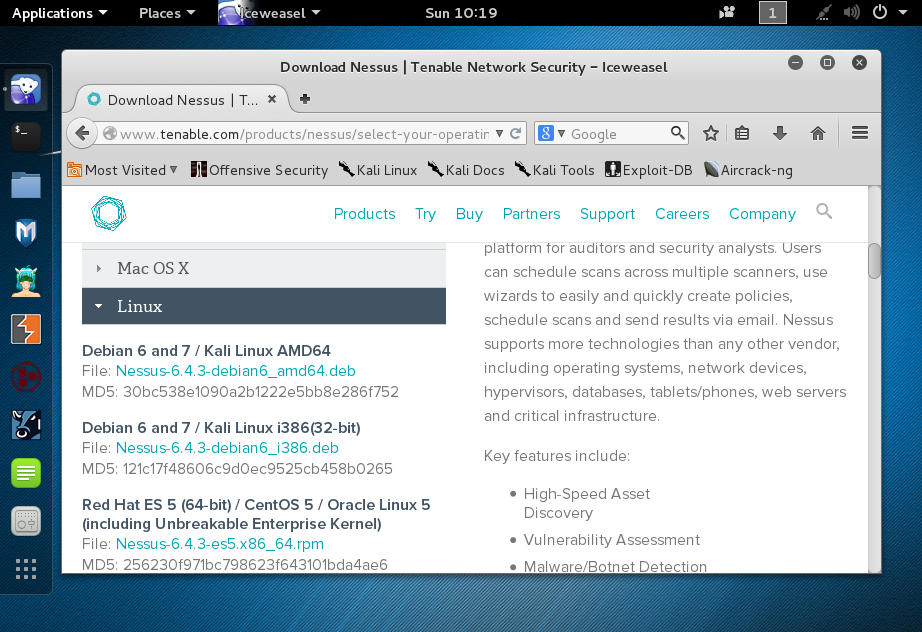The width and height of the screenshot is (922, 632).
Task: Collapse the Linux section
Action: click(x=263, y=306)
